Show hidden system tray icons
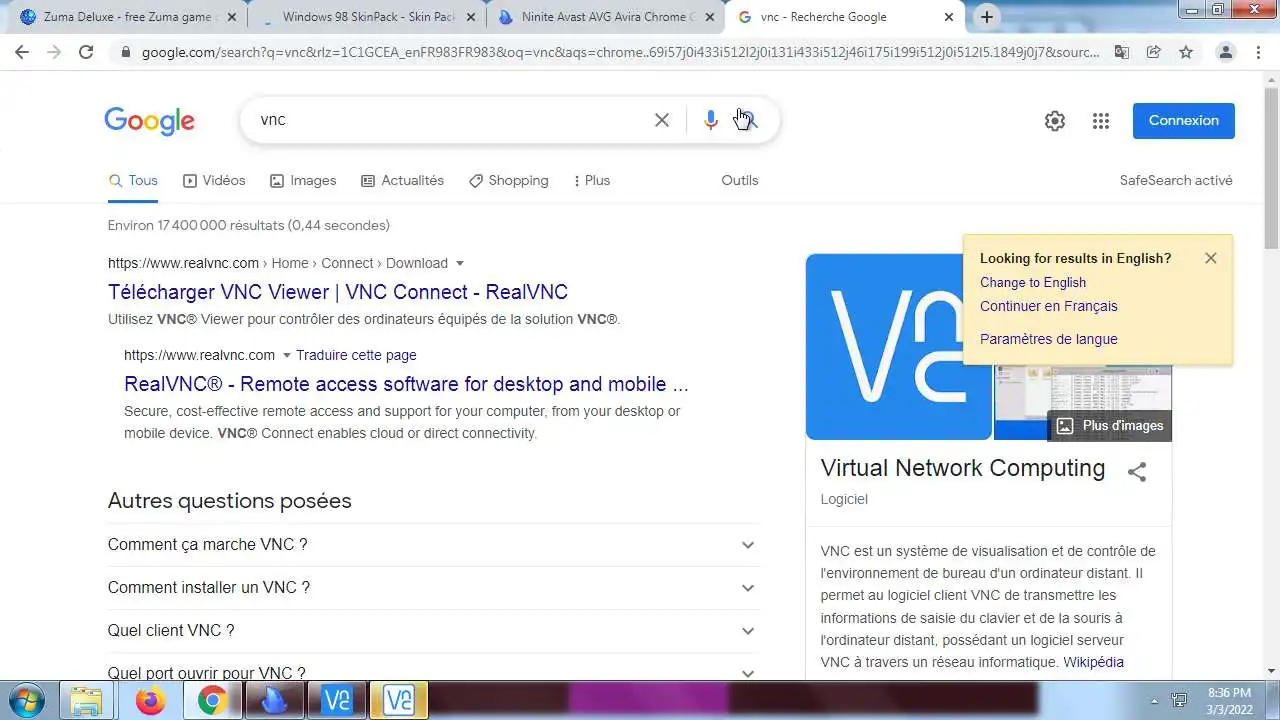Viewport: 1280px width, 720px height. [x=1155, y=700]
